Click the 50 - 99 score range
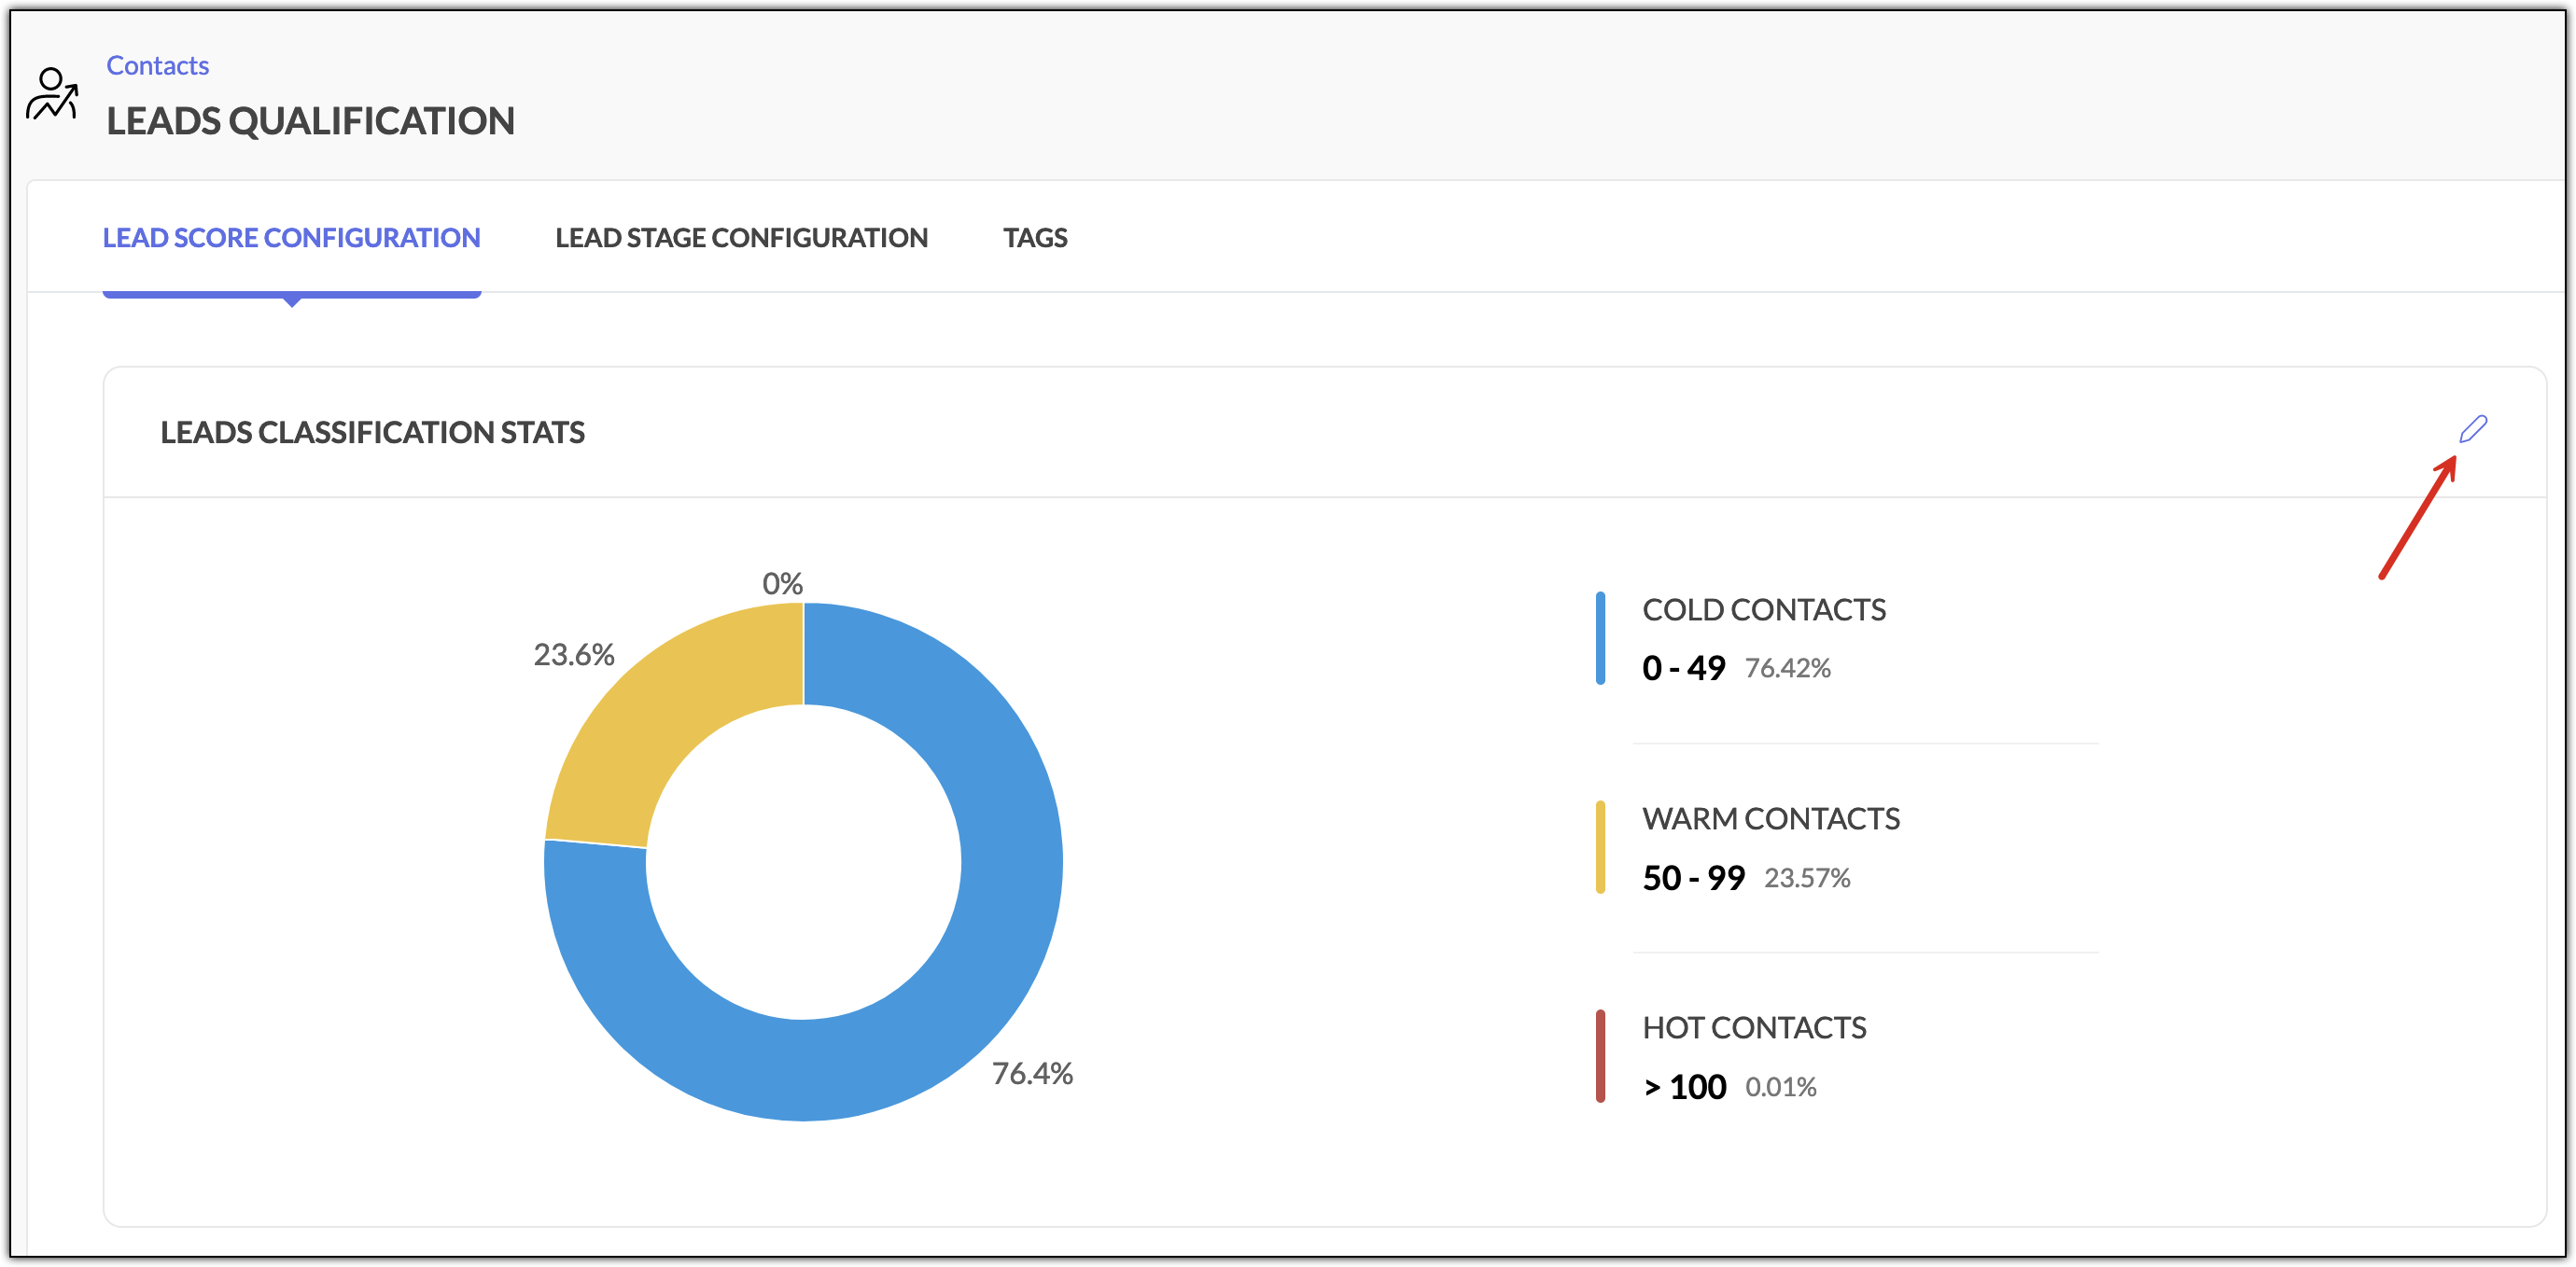2576x1267 pixels. coord(1693,877)
